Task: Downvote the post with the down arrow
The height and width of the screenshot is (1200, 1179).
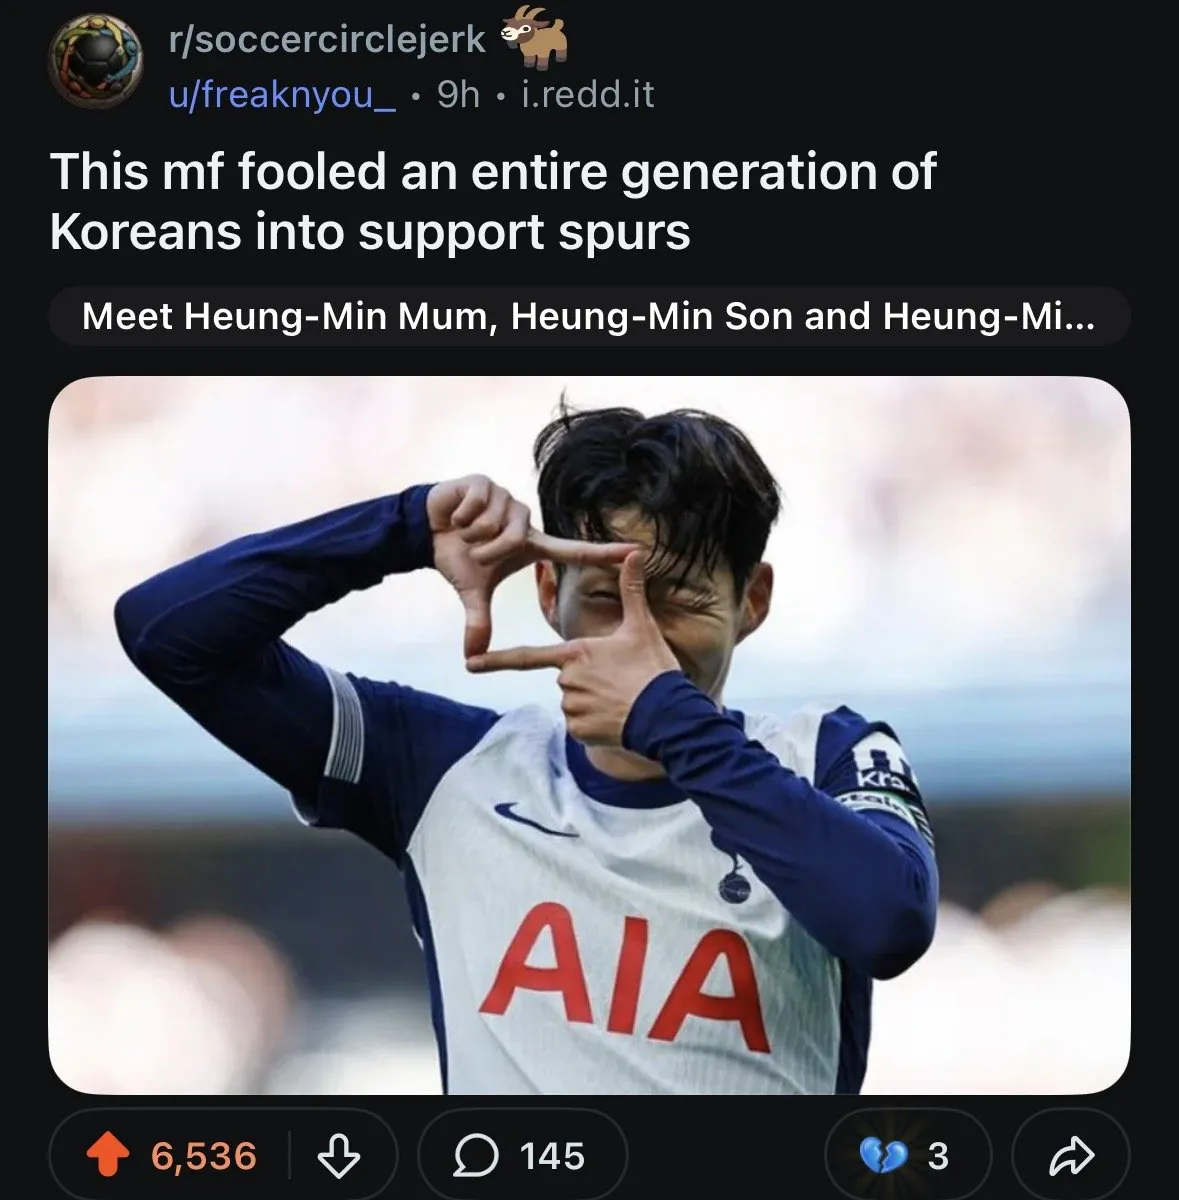Action: tap(339, 1156)
